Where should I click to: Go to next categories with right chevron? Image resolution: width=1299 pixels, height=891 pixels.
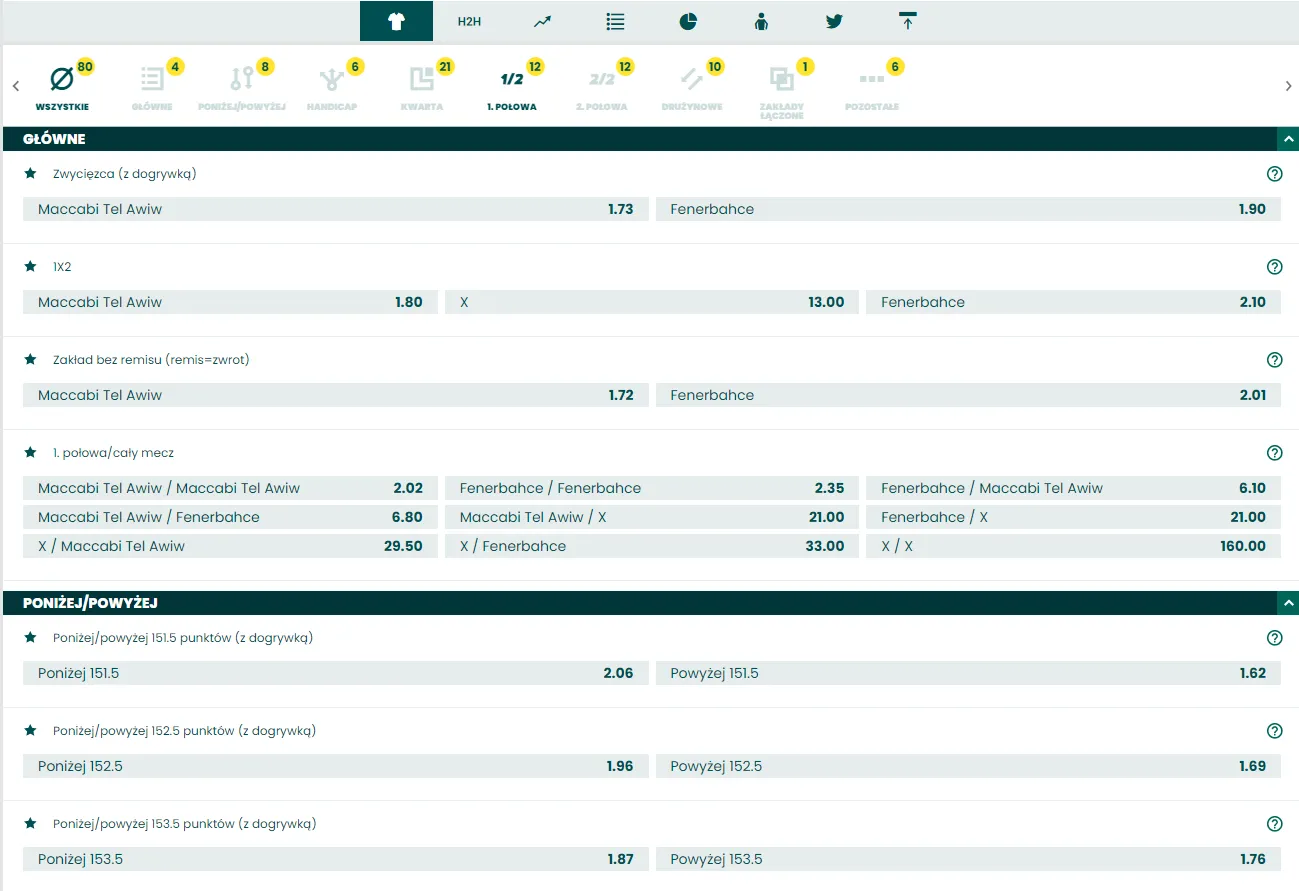pyautogui.click(x=1288, y=86)
